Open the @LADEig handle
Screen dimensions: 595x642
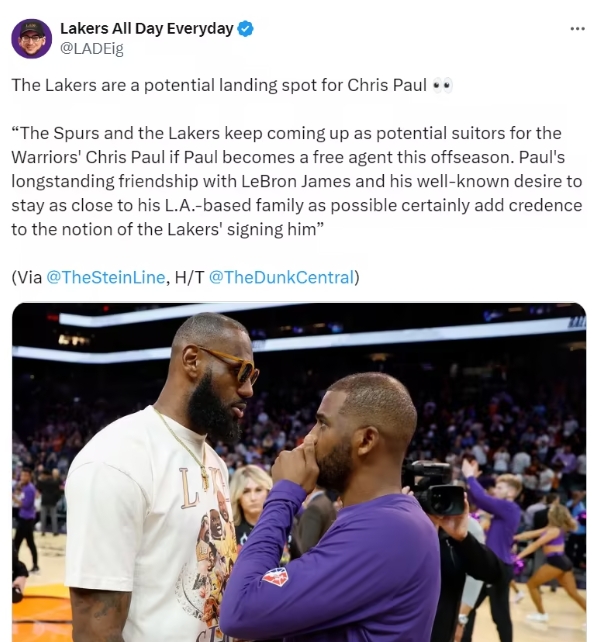click(x=92, y=49)
